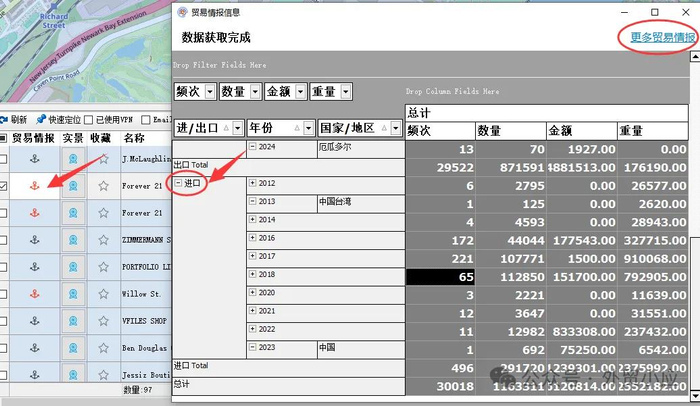Image resolution: width=700 pixels, height=406 pixels.
Task: Click the 刷新 refresh button
Action: (14, 119)
